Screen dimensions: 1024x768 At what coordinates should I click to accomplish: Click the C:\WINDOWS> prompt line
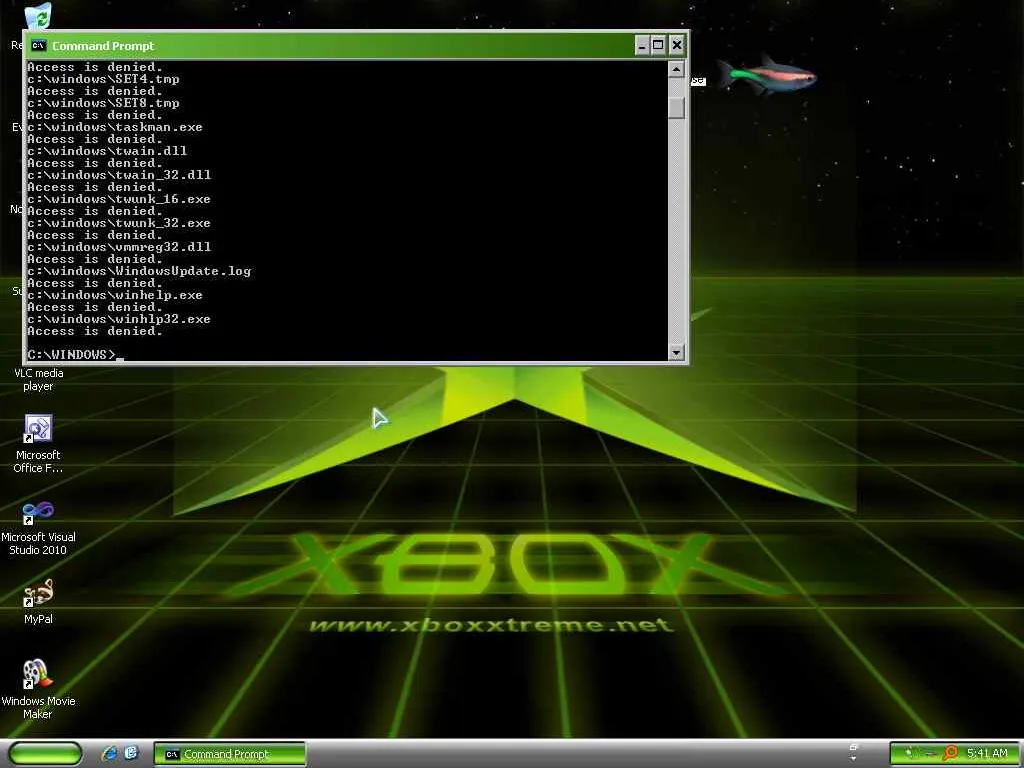(x=71, y=355)
